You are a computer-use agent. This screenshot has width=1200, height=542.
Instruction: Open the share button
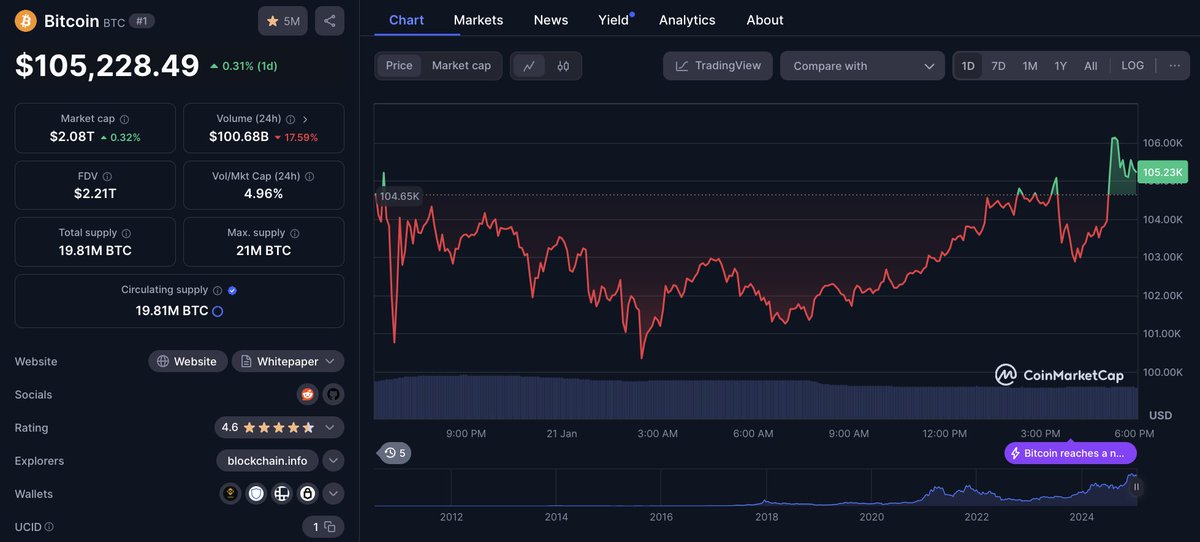coord(330,21)
